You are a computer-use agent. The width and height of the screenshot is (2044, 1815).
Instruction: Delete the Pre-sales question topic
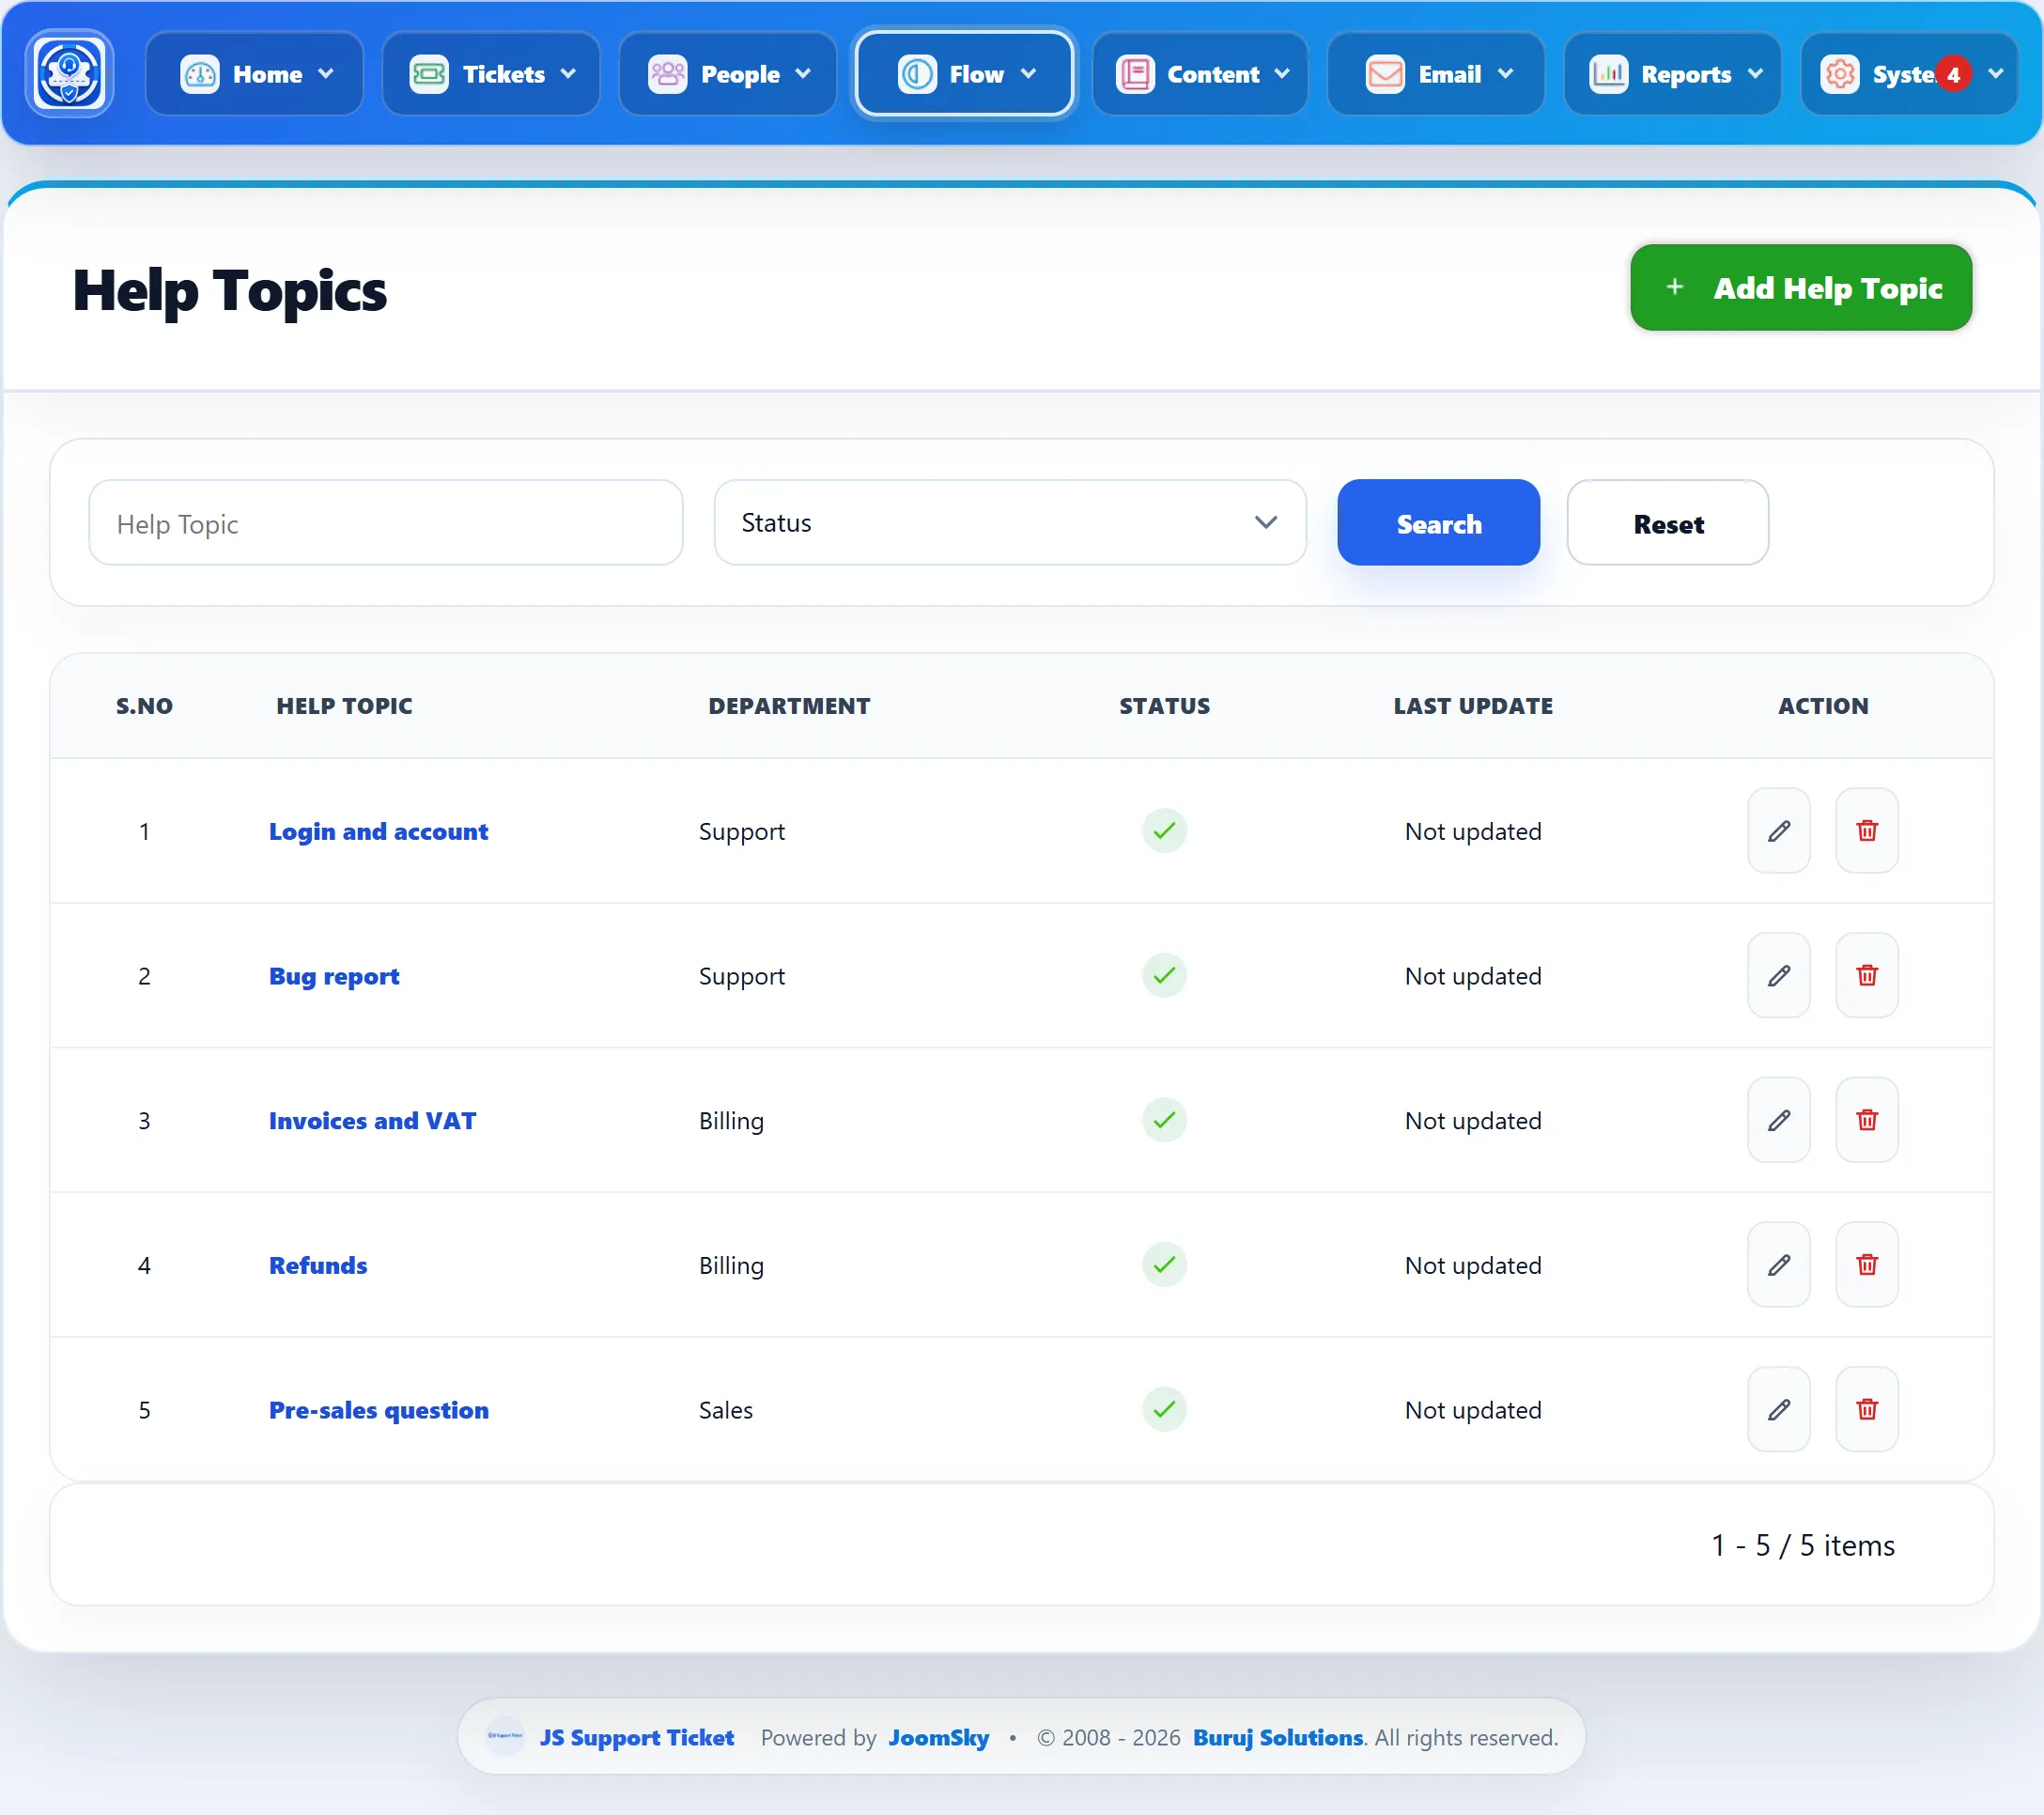coord(1866,1409)
